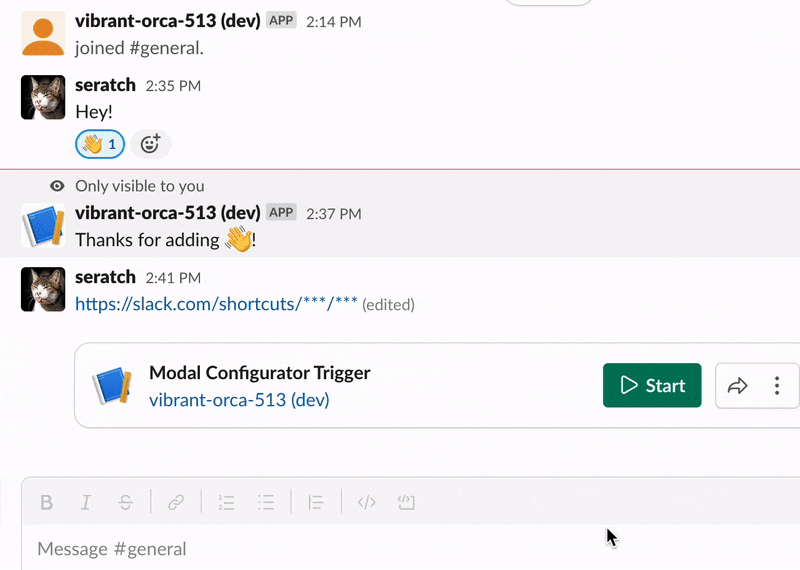
Task: Start an ordered numbered list
Action: [226, 503]
